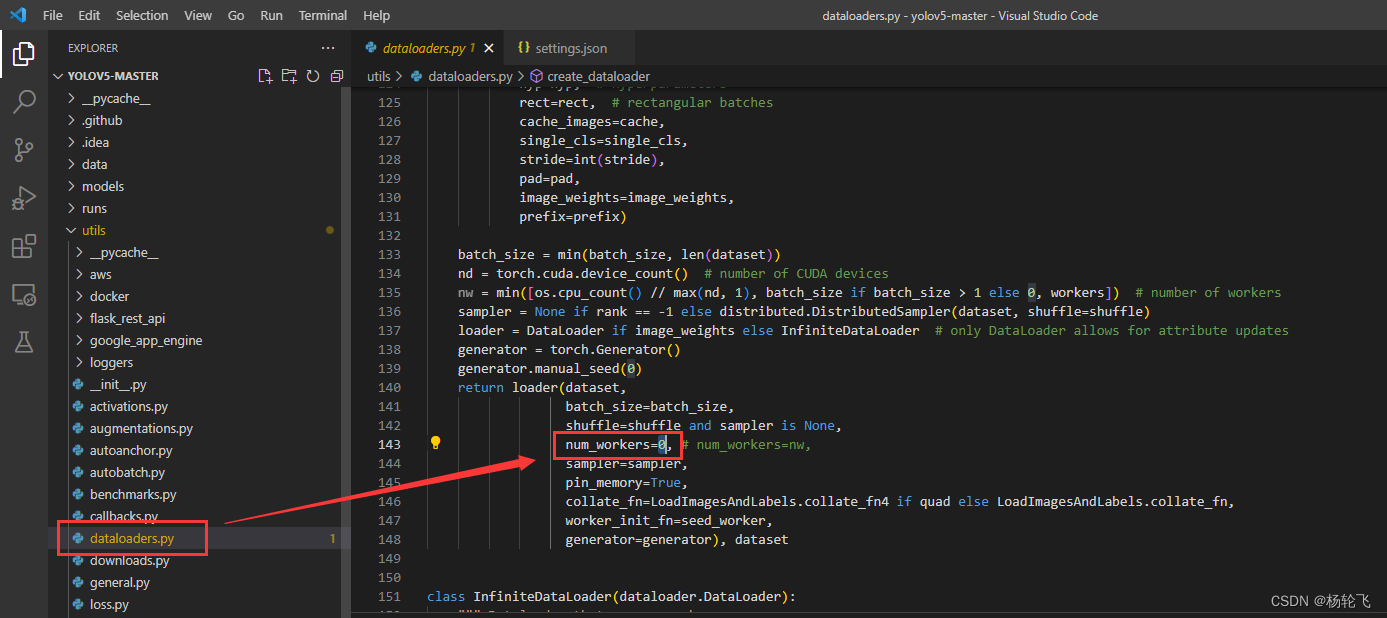Switch to the dataloaders.py tab

pyautogui.click(x=425, y=48)
